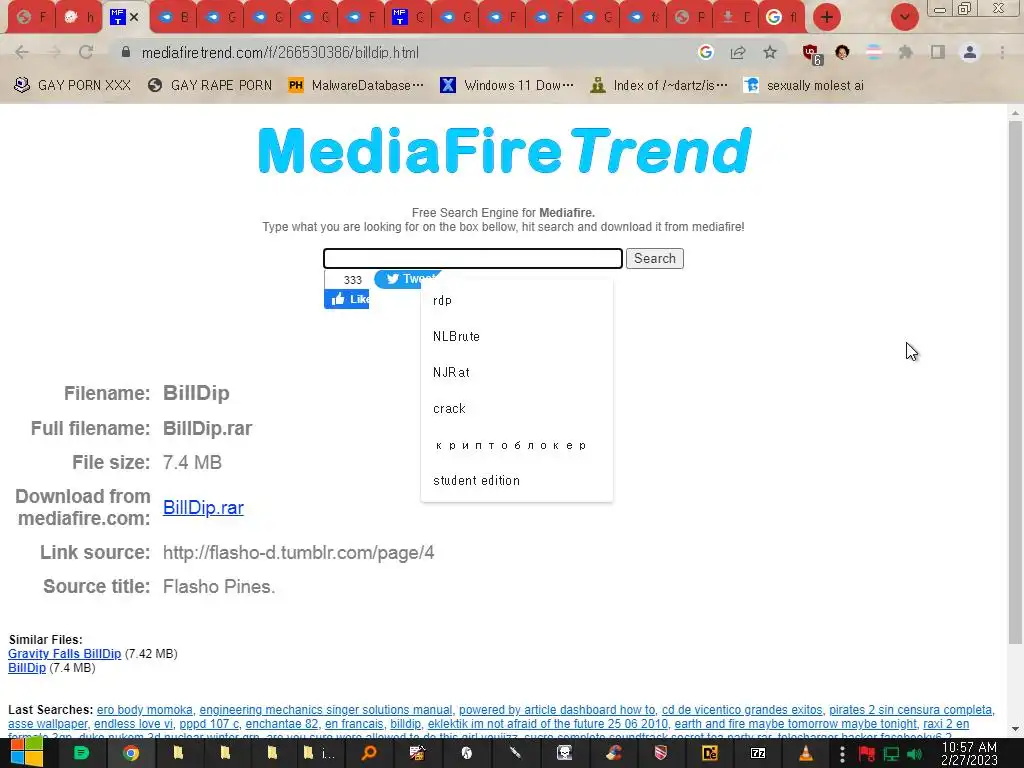Switch to the tab labeled 'B'
This screenshot has height=768, width=1024.
click(x=174, y=18)
